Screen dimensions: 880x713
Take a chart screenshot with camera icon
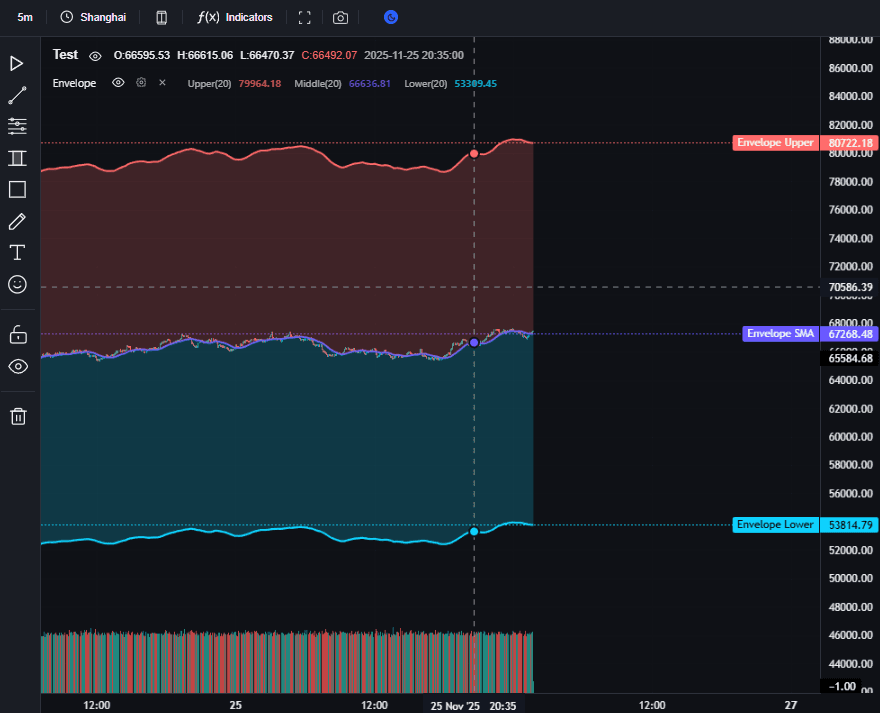click(x=341, y=18)
